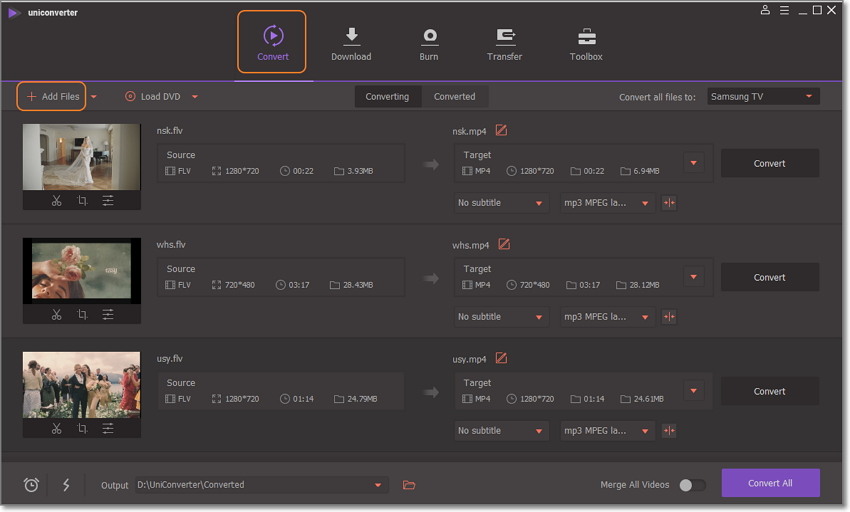The width and height of the screenshot is (850, 512).
Task: Switch to the Transfer tab
Action: click(x=505, y=43)
